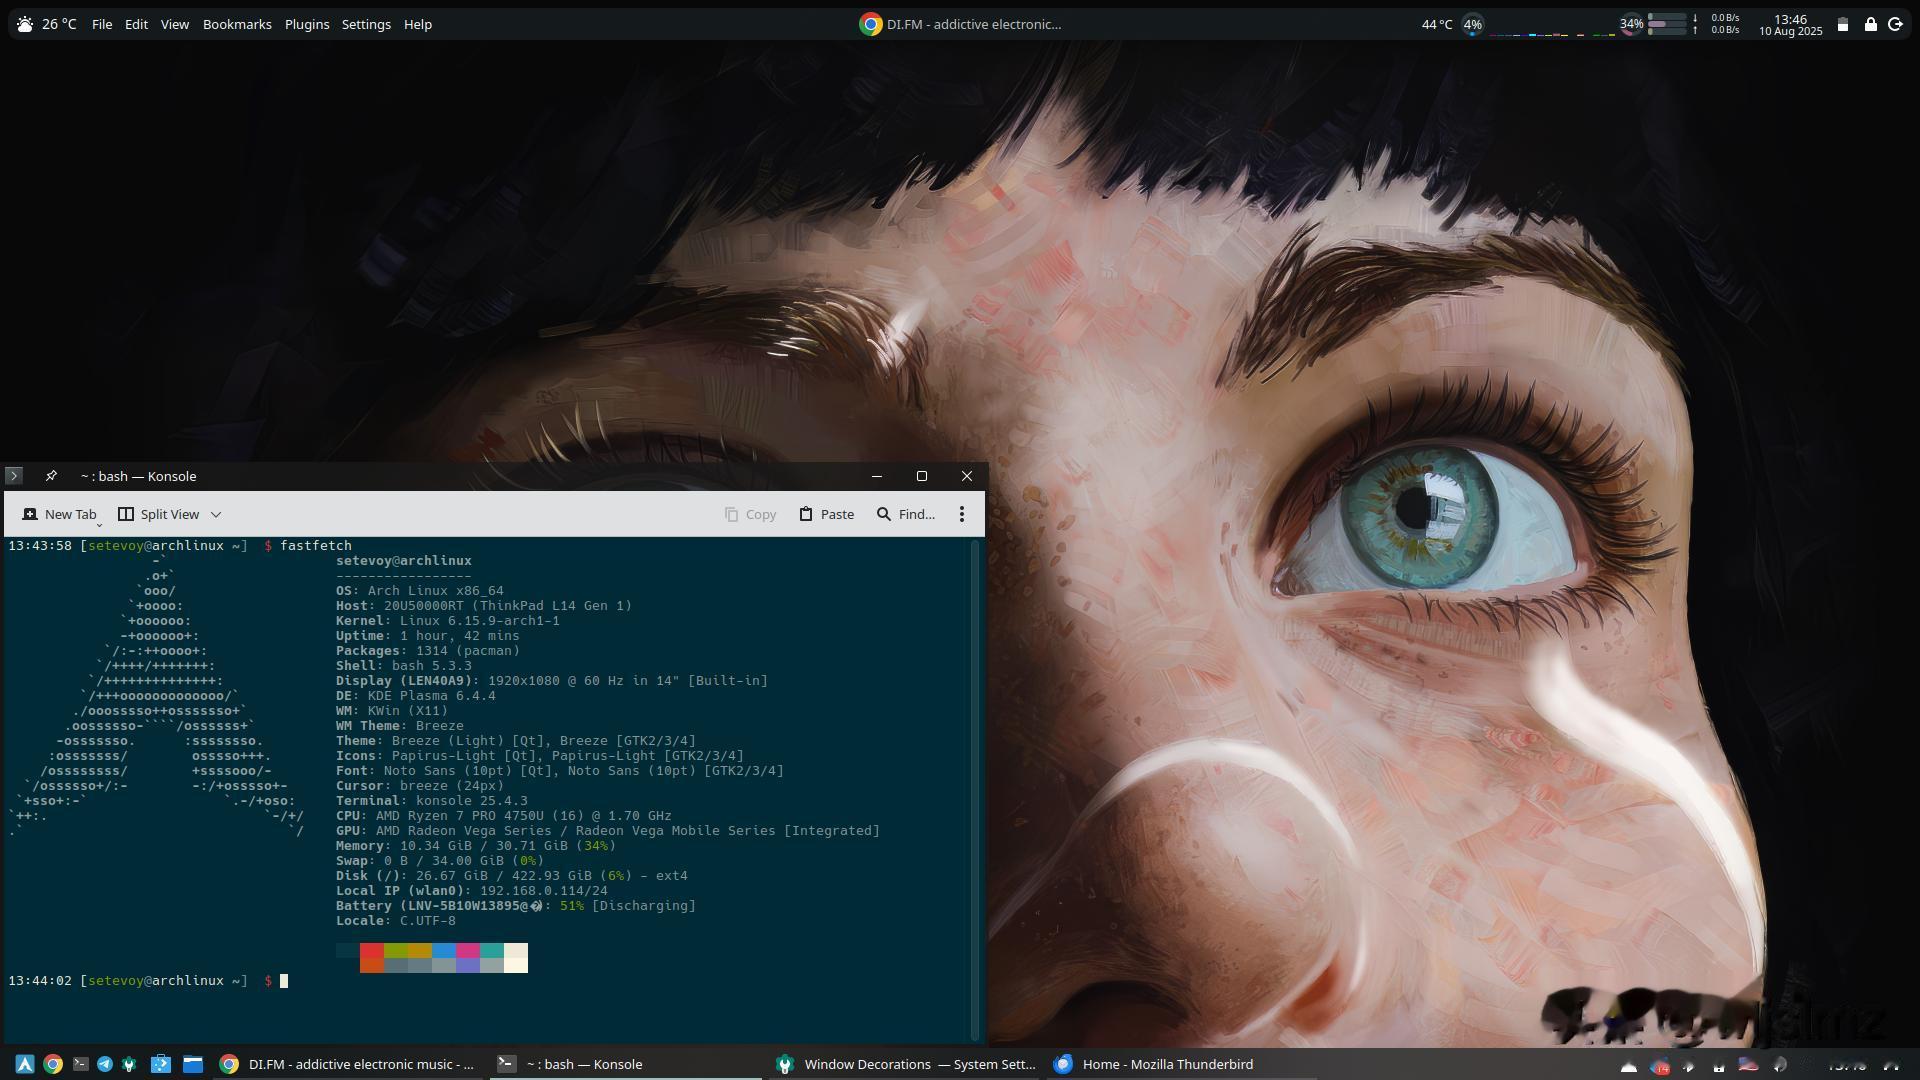Image resolution: width=1920 pixels, height=1080 pixels.
Task: Open the Konsole three-dot overflow menu
Action: 961,514
